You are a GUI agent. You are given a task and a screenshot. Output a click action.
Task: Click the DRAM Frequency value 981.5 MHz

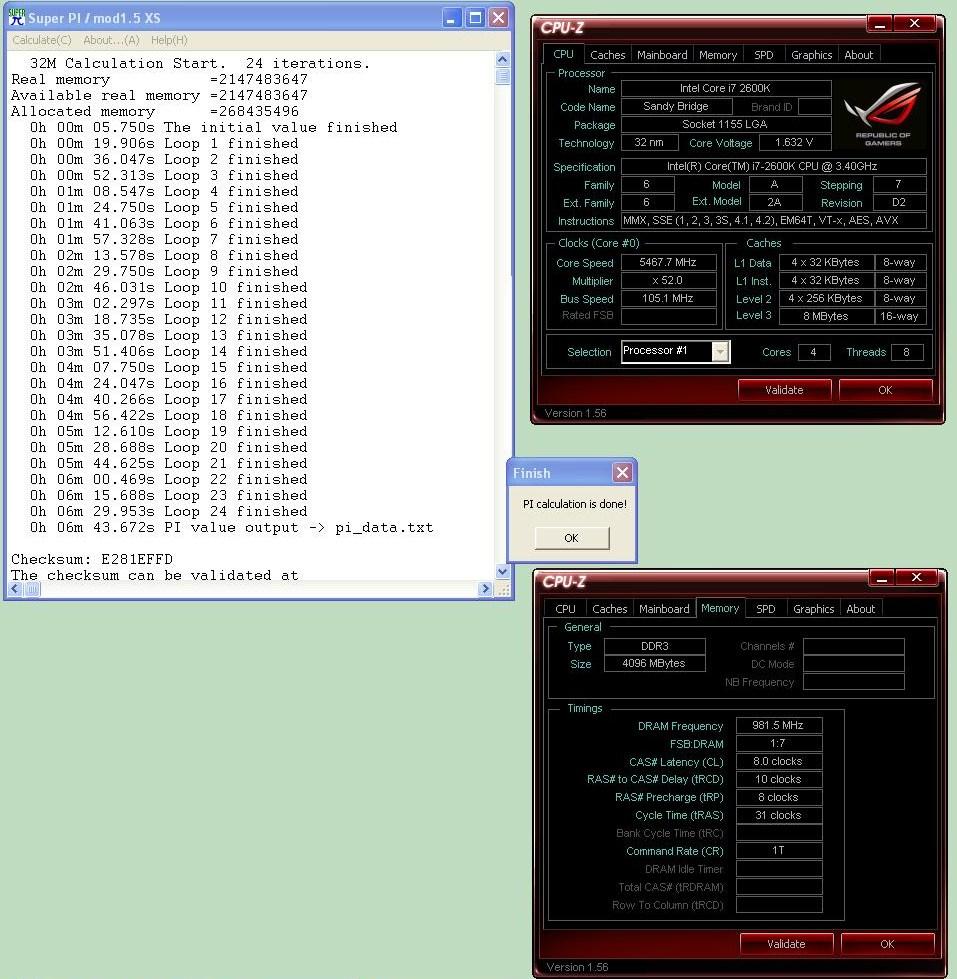[778, 726]
